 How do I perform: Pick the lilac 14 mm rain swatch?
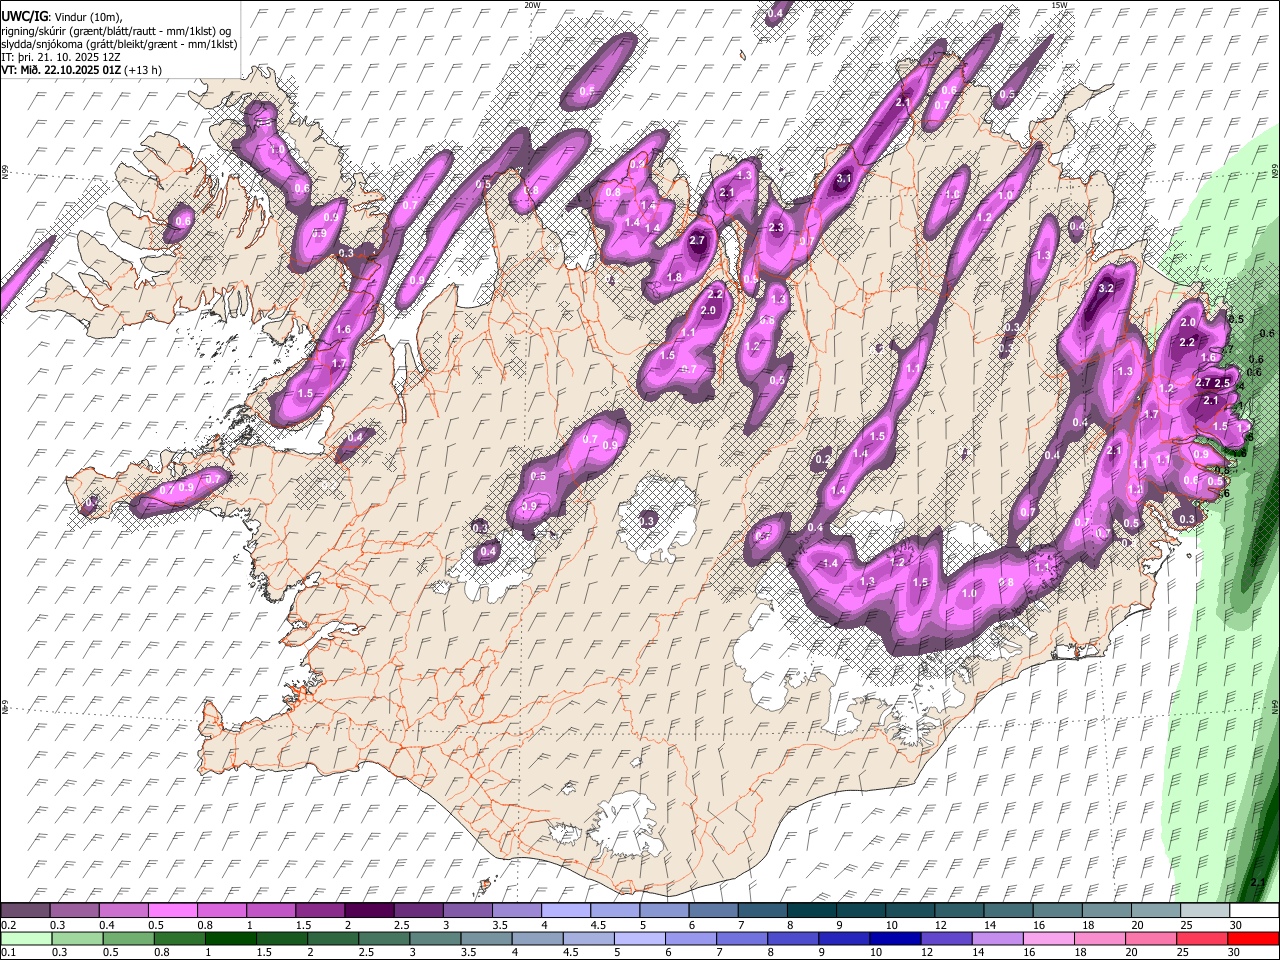point(998,939)
